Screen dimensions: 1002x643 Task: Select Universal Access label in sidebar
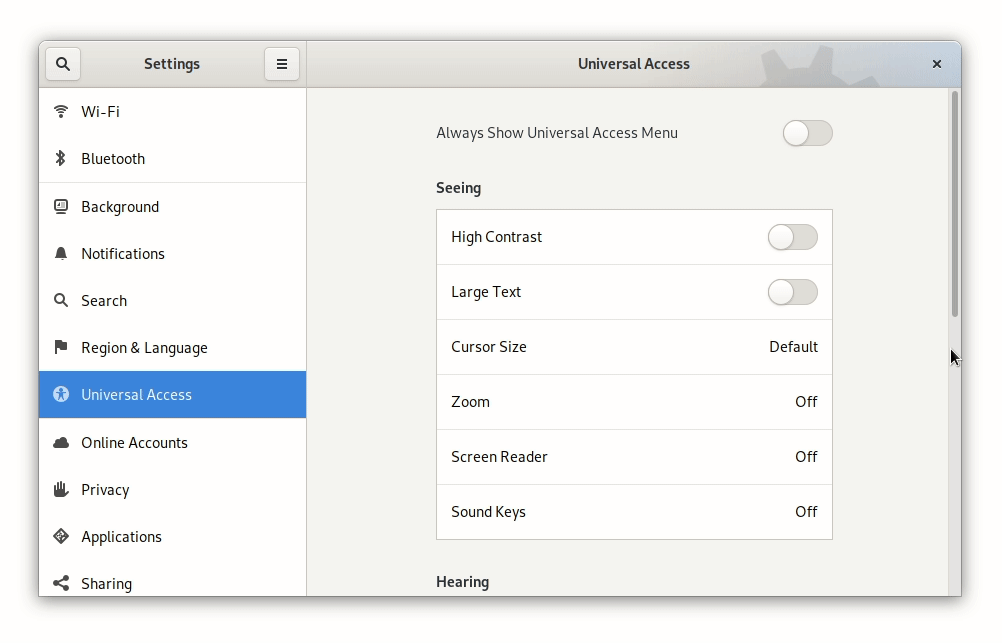click(136, 395)
